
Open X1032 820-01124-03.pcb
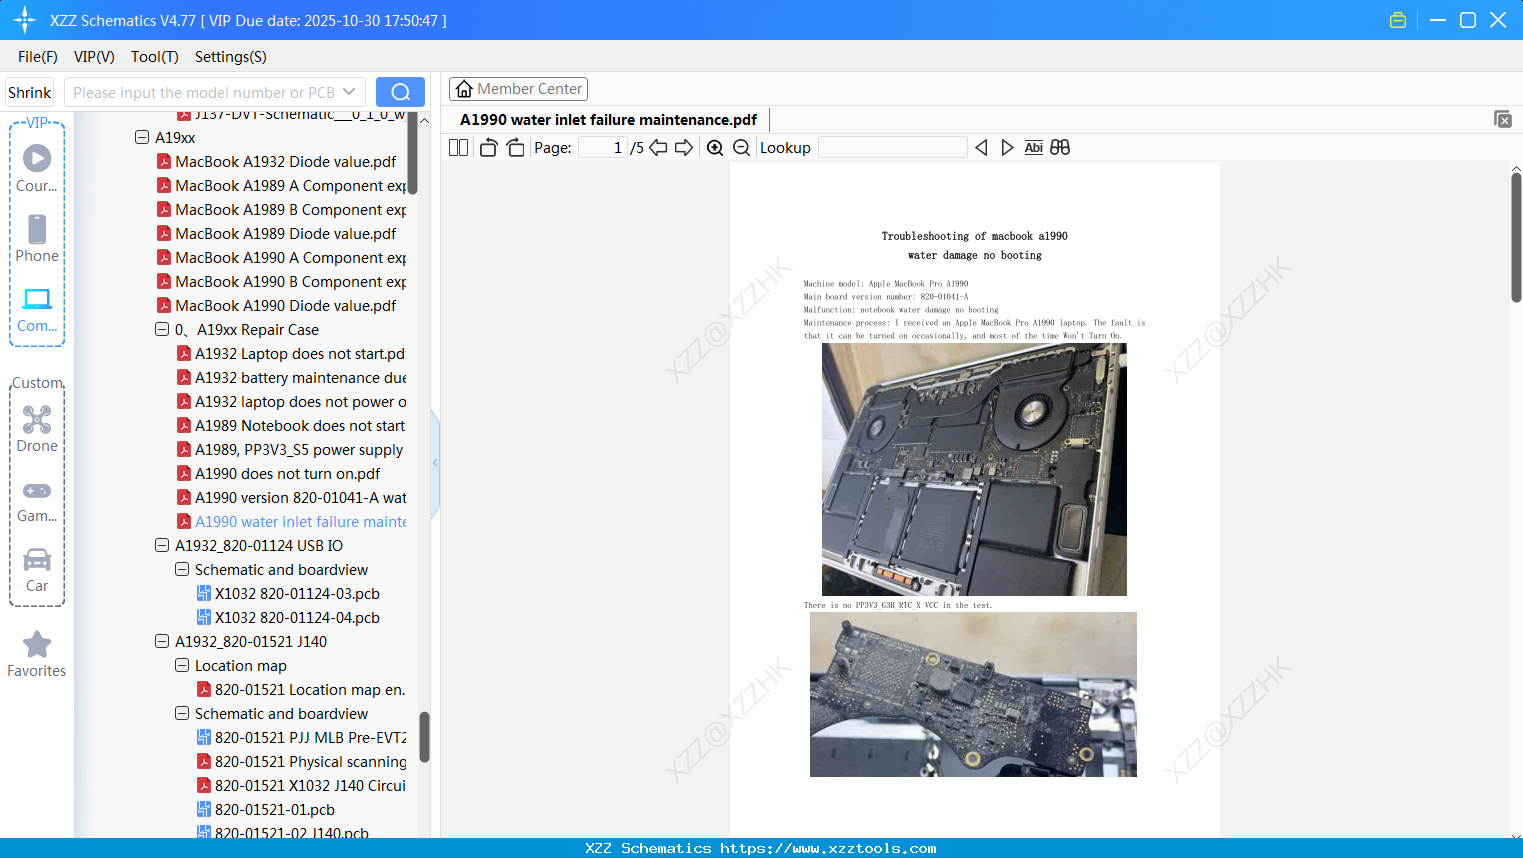288,593
